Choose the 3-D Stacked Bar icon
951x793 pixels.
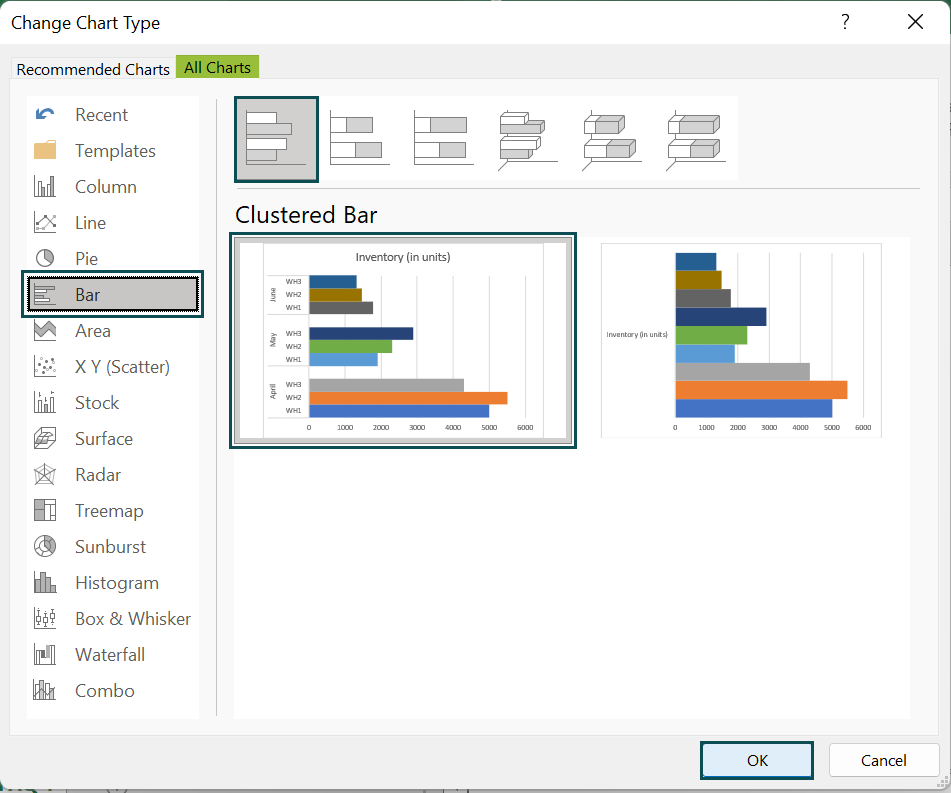(x=611, y=139)
